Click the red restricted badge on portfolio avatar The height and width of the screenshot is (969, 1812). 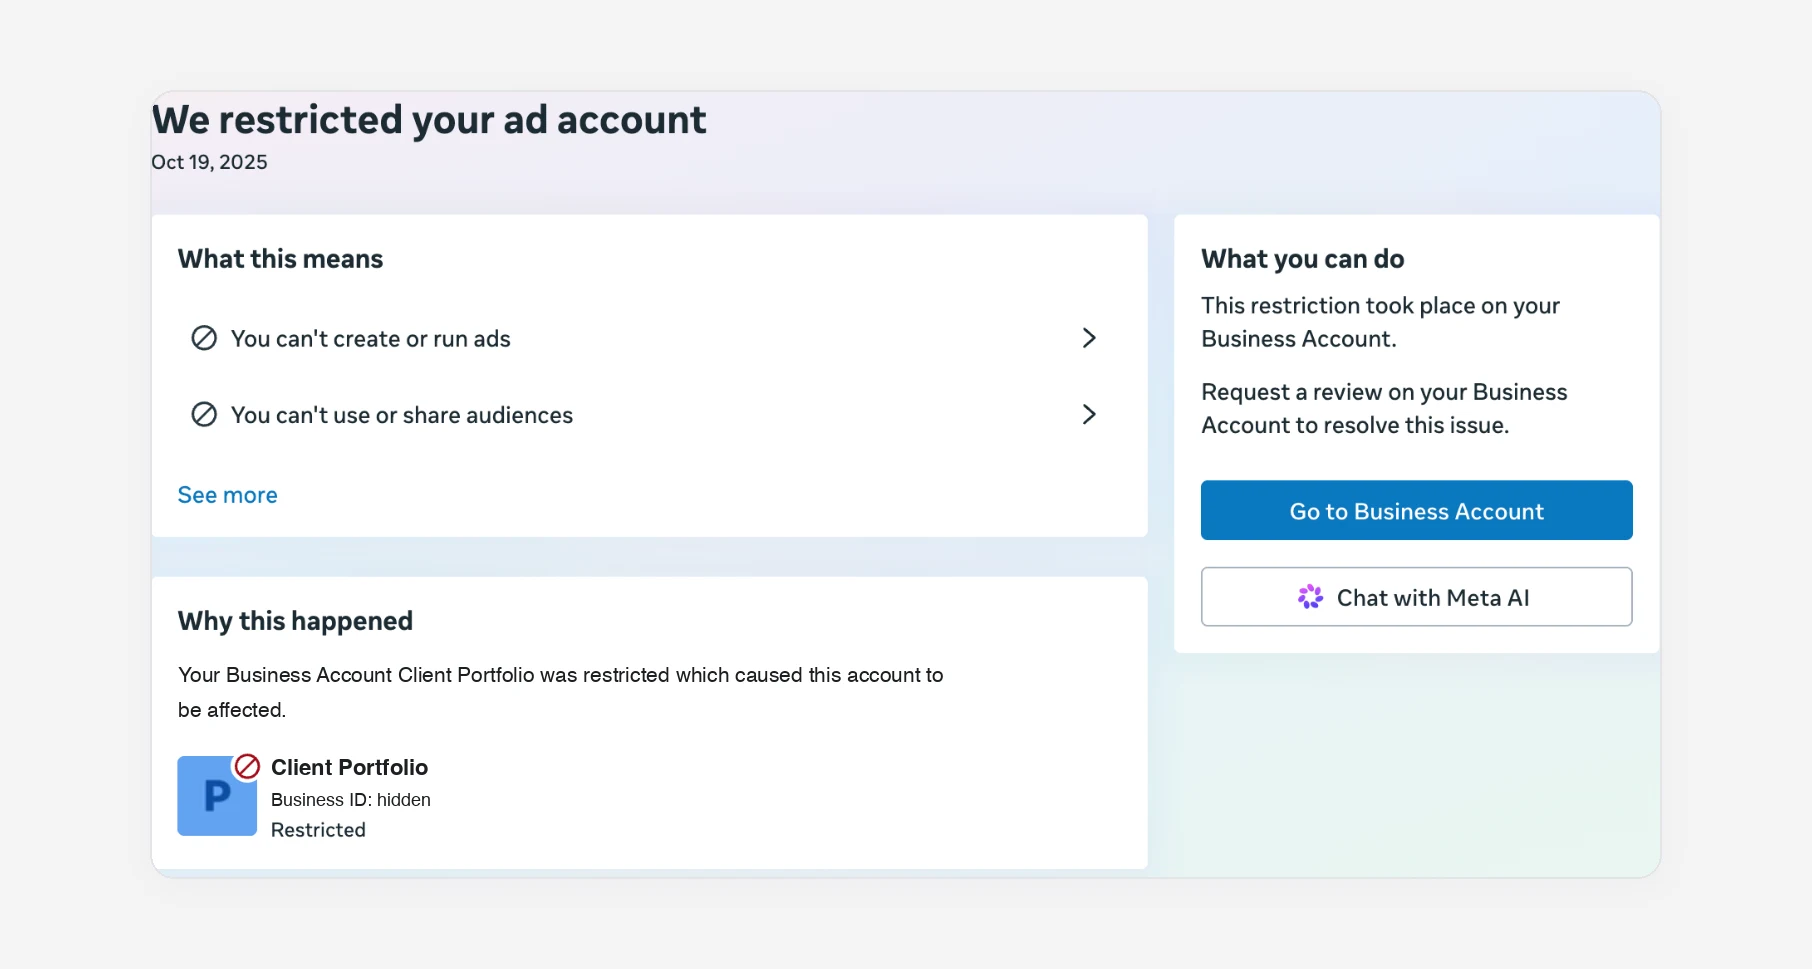click(x=247, y=767)
